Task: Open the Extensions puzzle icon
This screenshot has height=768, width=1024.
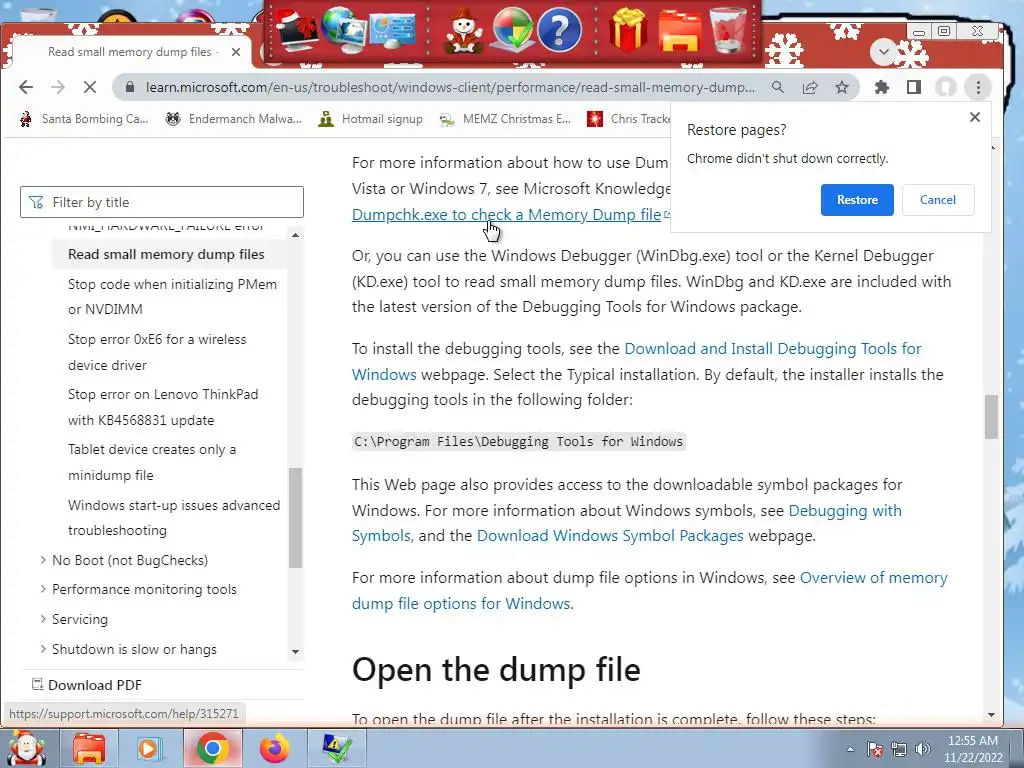Action: pyautogui.click(x=882, y=88)
